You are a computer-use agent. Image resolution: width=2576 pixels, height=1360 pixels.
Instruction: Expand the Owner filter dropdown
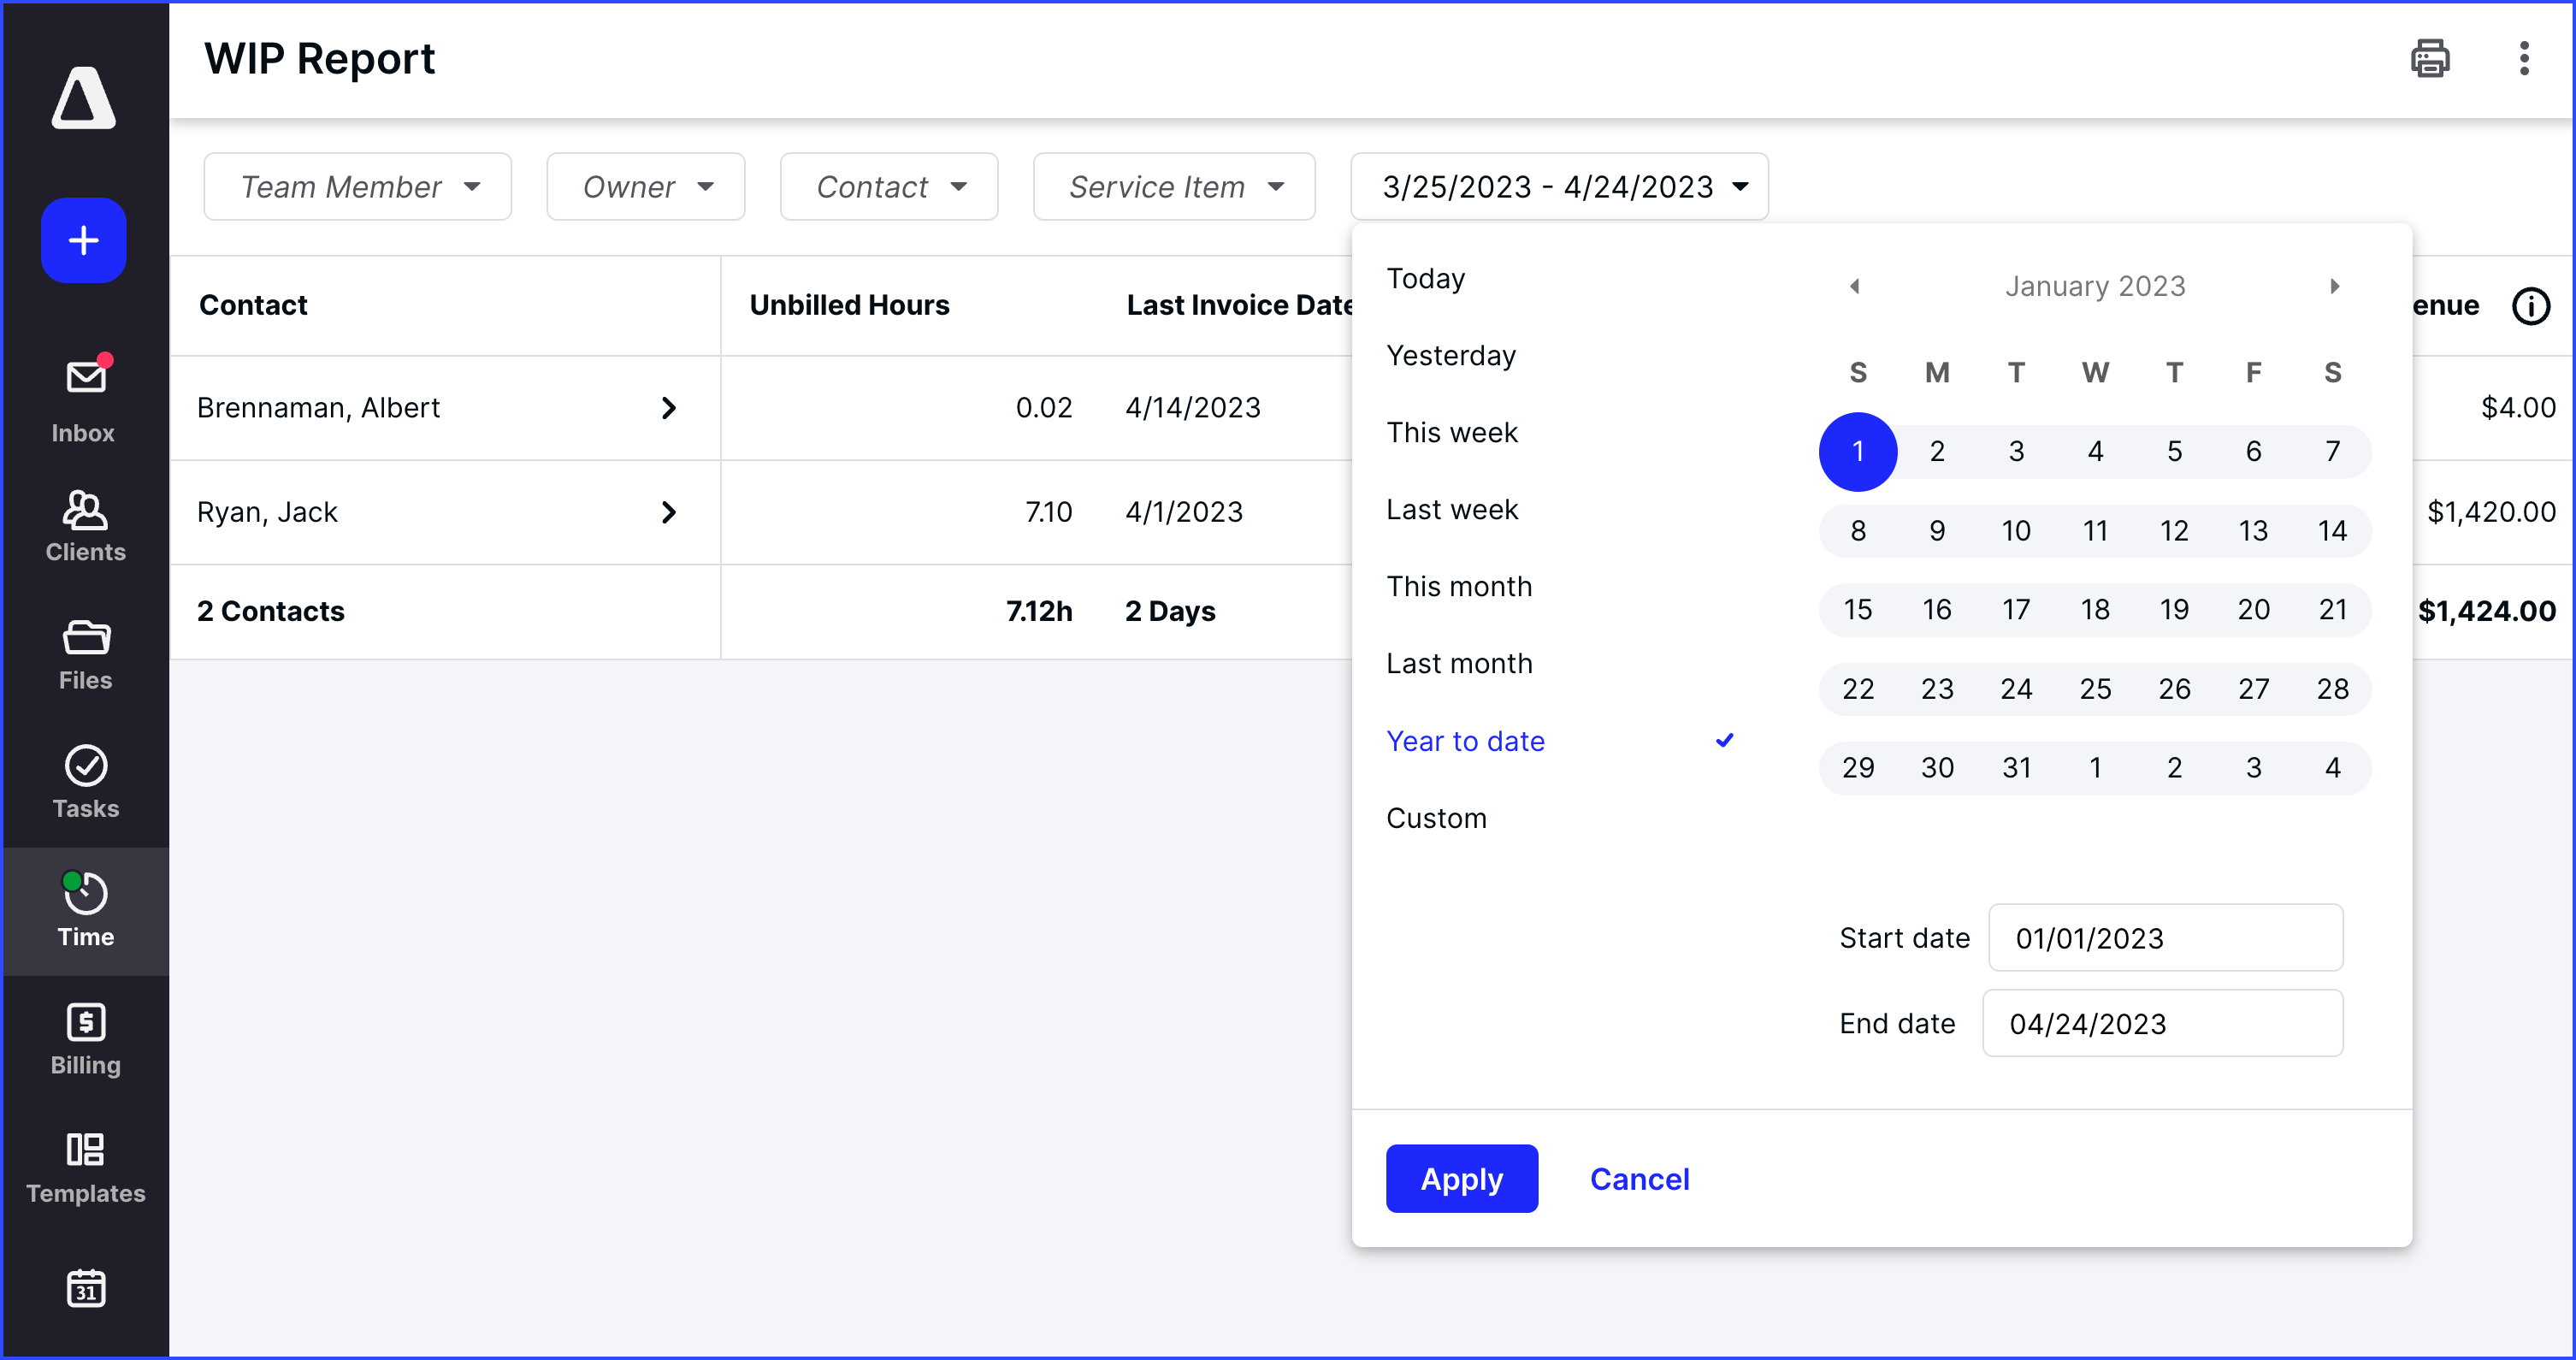coord(645,186)
